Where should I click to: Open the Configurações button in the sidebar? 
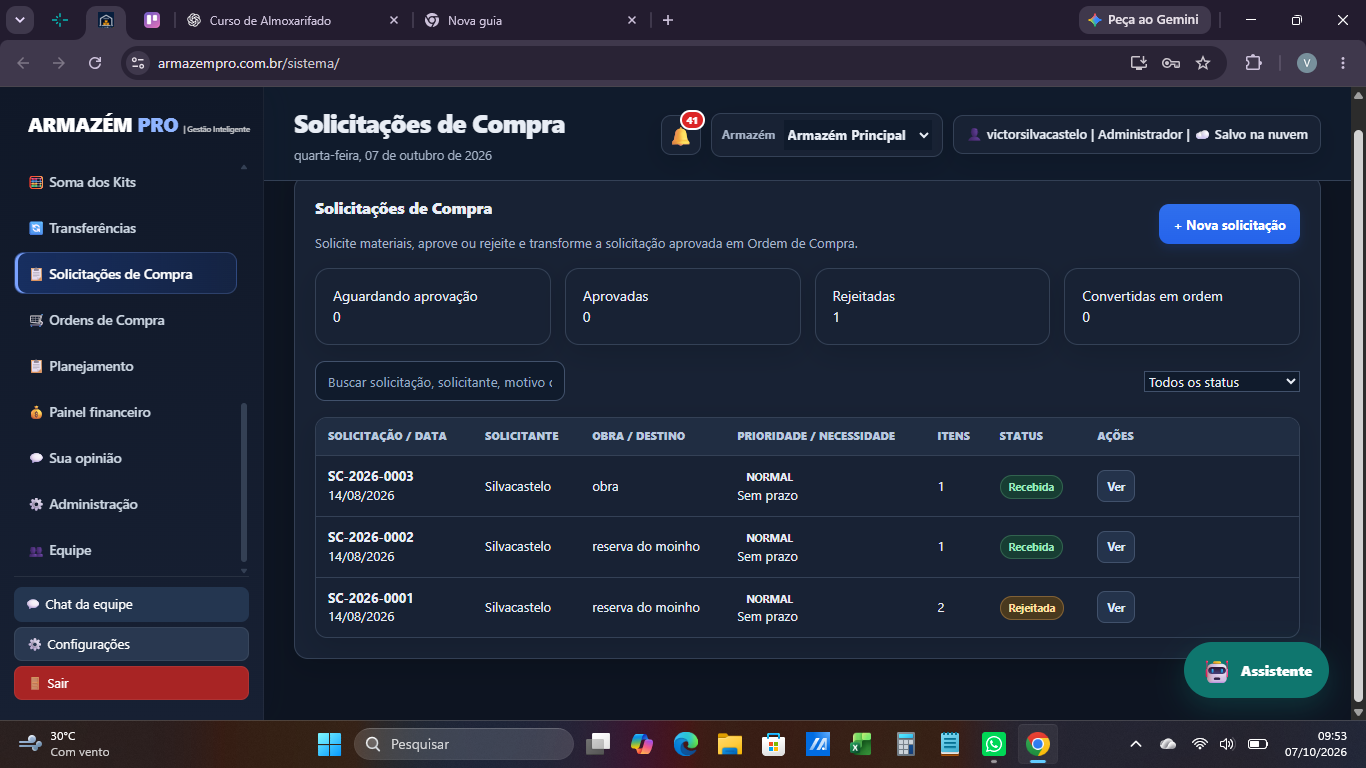point(131,644)
